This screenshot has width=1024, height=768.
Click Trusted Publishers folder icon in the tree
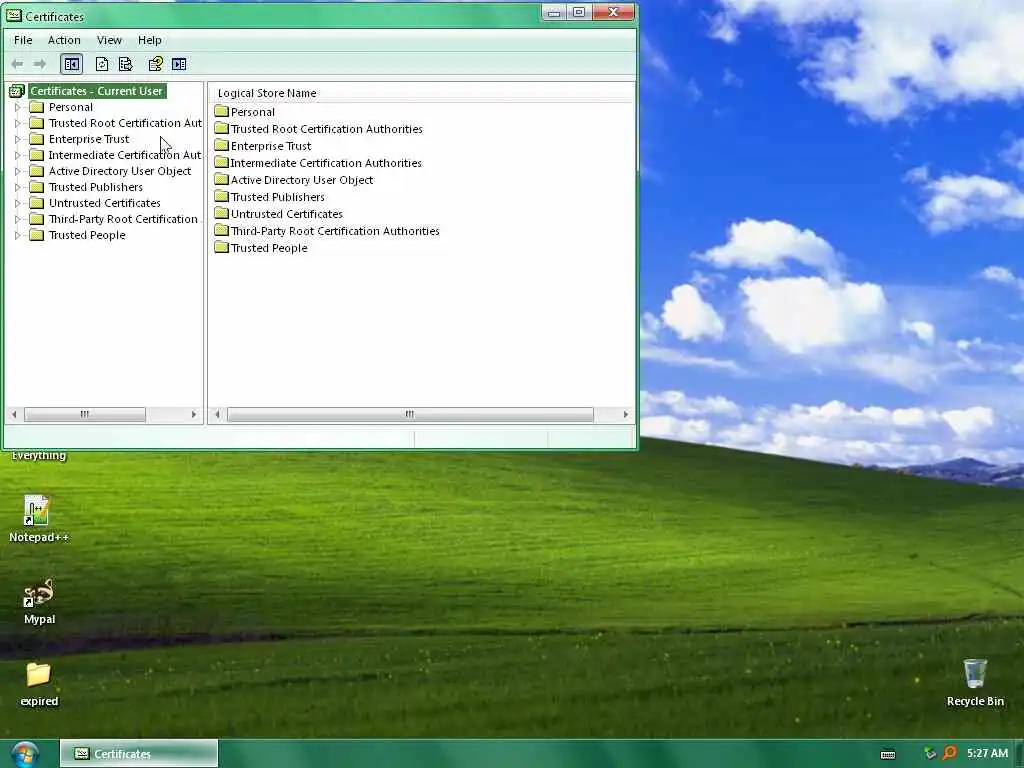(37, 187)
